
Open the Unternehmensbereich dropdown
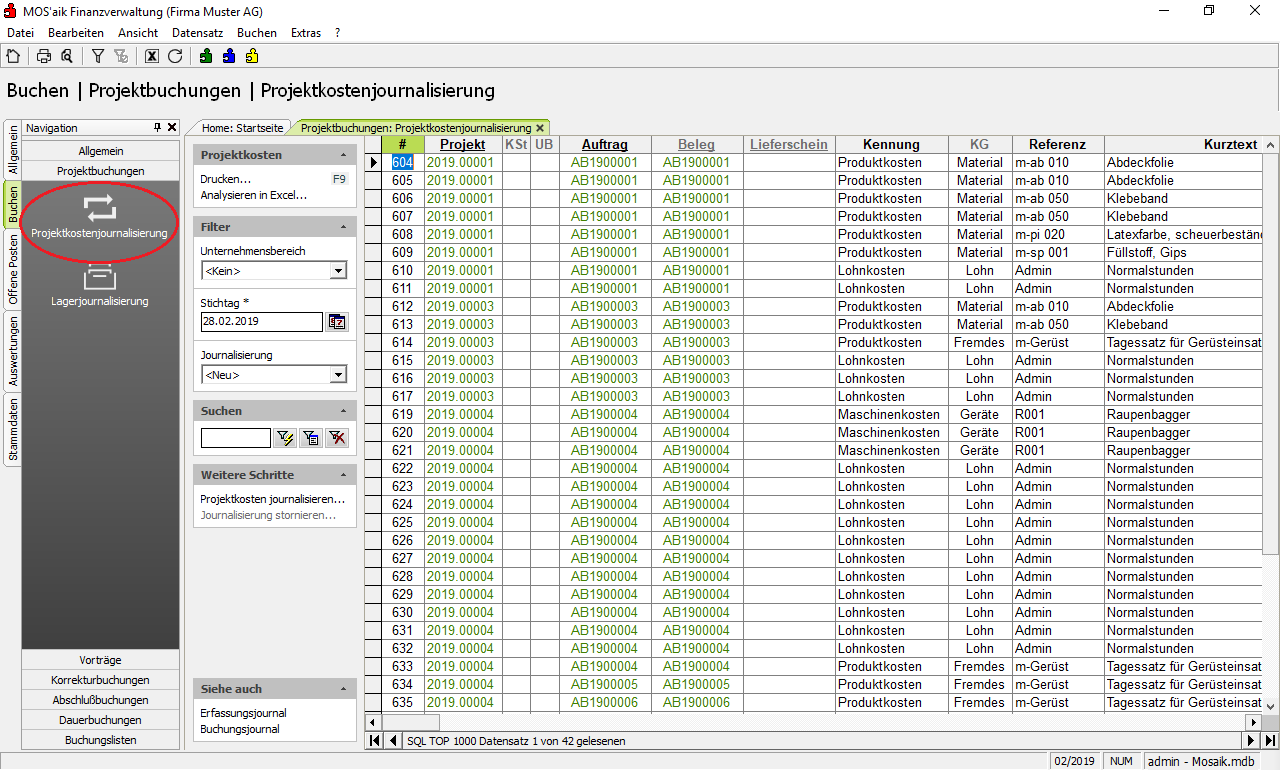coord(338,271)
